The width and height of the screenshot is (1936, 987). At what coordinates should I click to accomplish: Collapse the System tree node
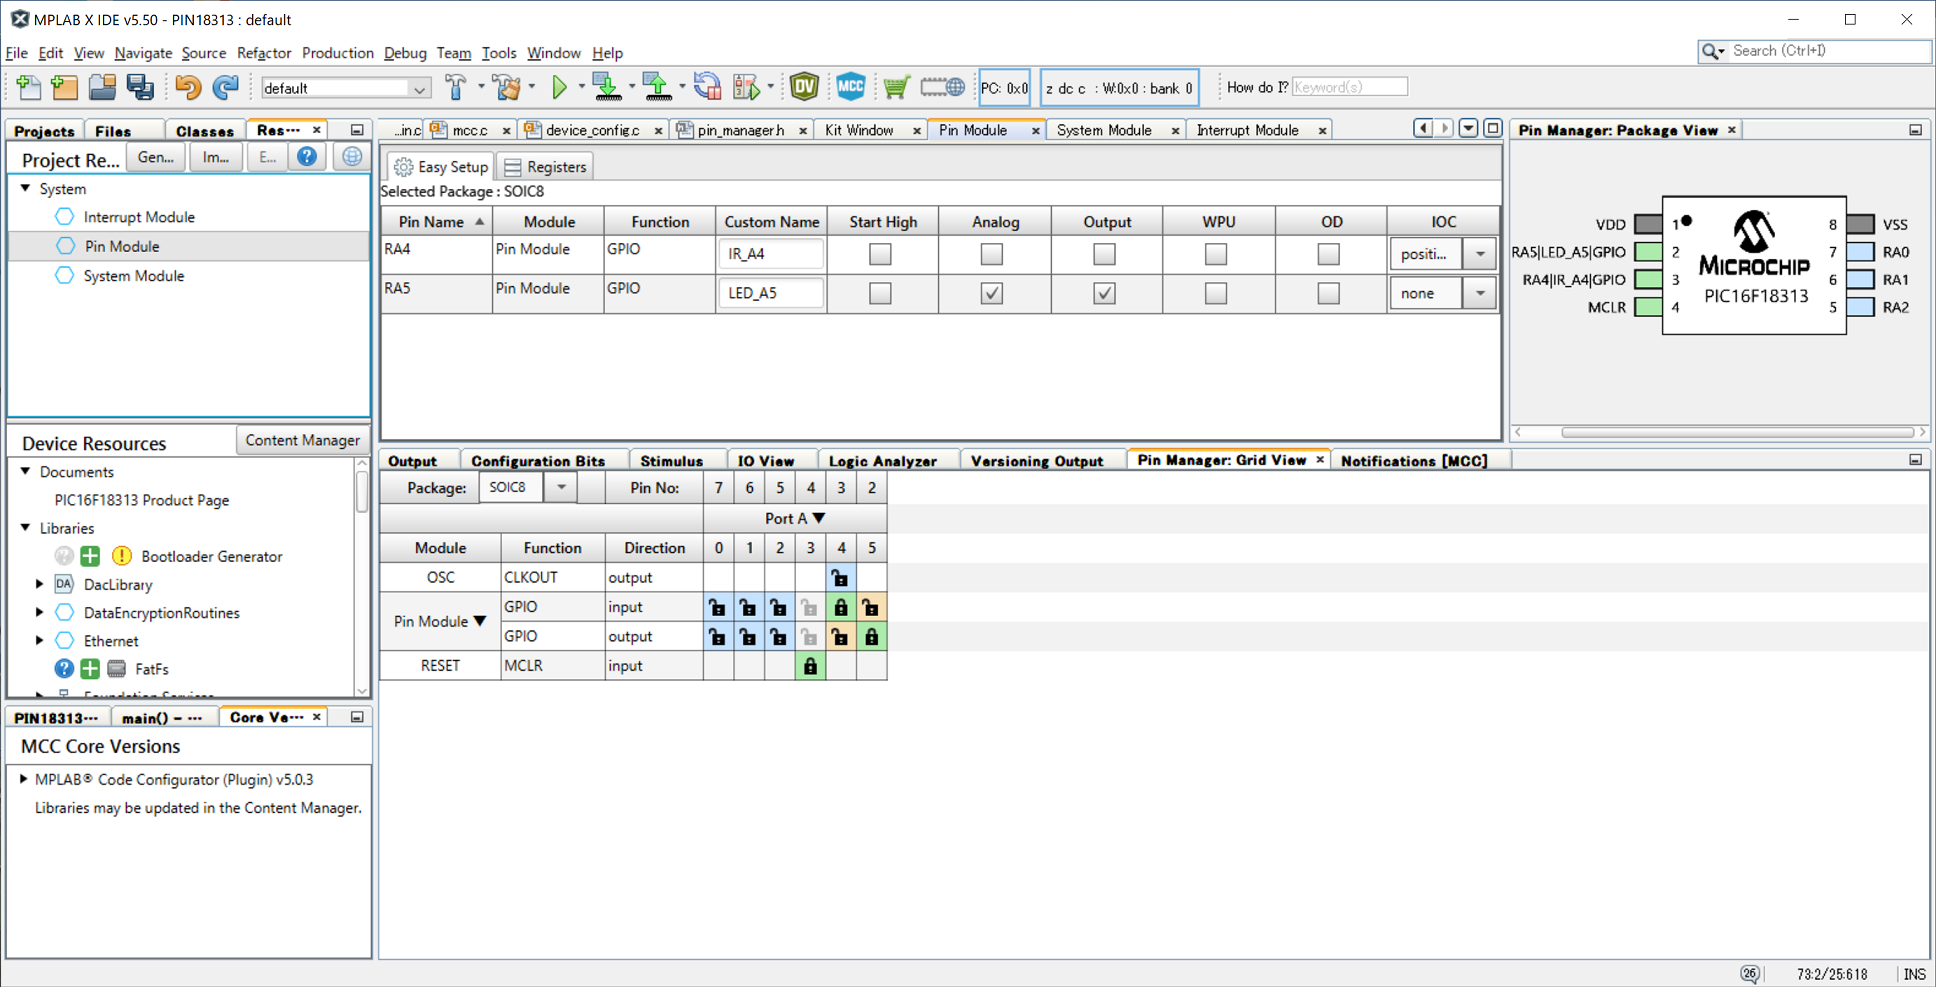click(x=26, y=188)
